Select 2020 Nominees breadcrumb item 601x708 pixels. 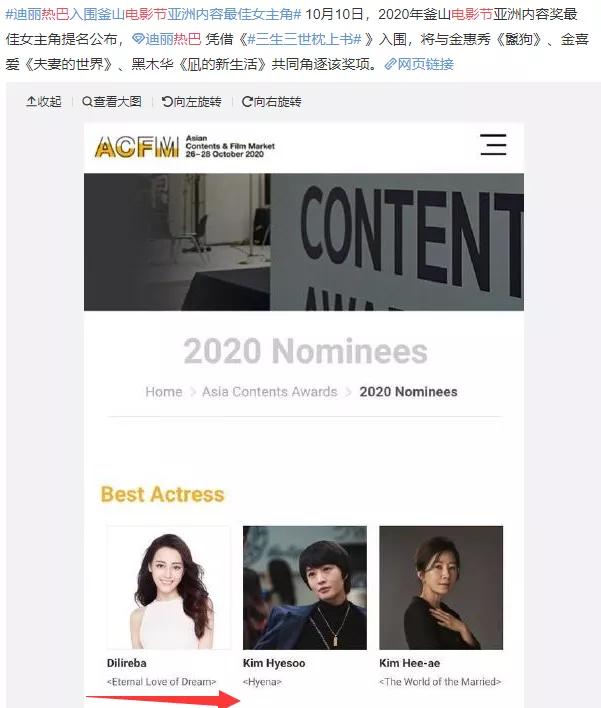pyautogui.click(x=408, y=391)
